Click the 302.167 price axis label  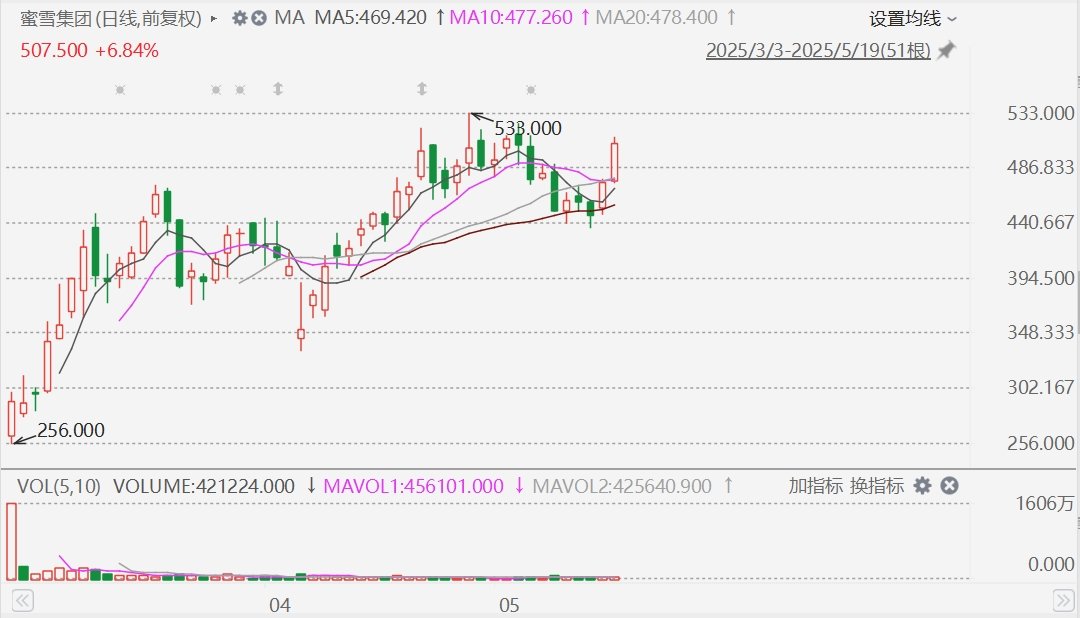point(1040,387)
